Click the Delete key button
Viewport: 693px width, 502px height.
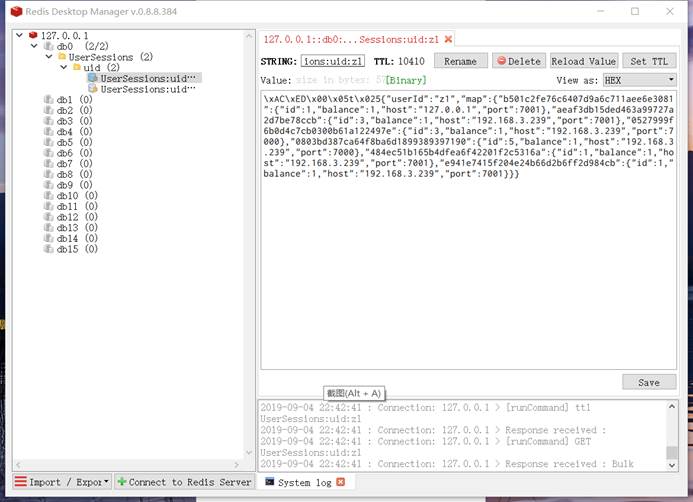pyautogui.click(x=519, y=61)
